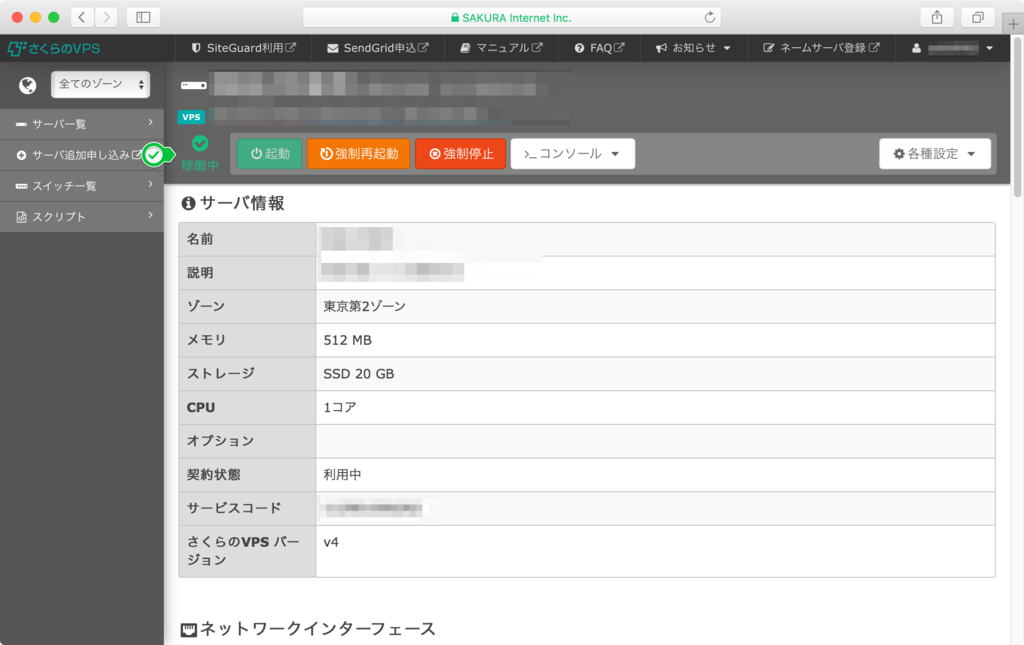1024x645 pixels.
Task: Open the 各種設定 settings dropdown
Action: (934, 153)
